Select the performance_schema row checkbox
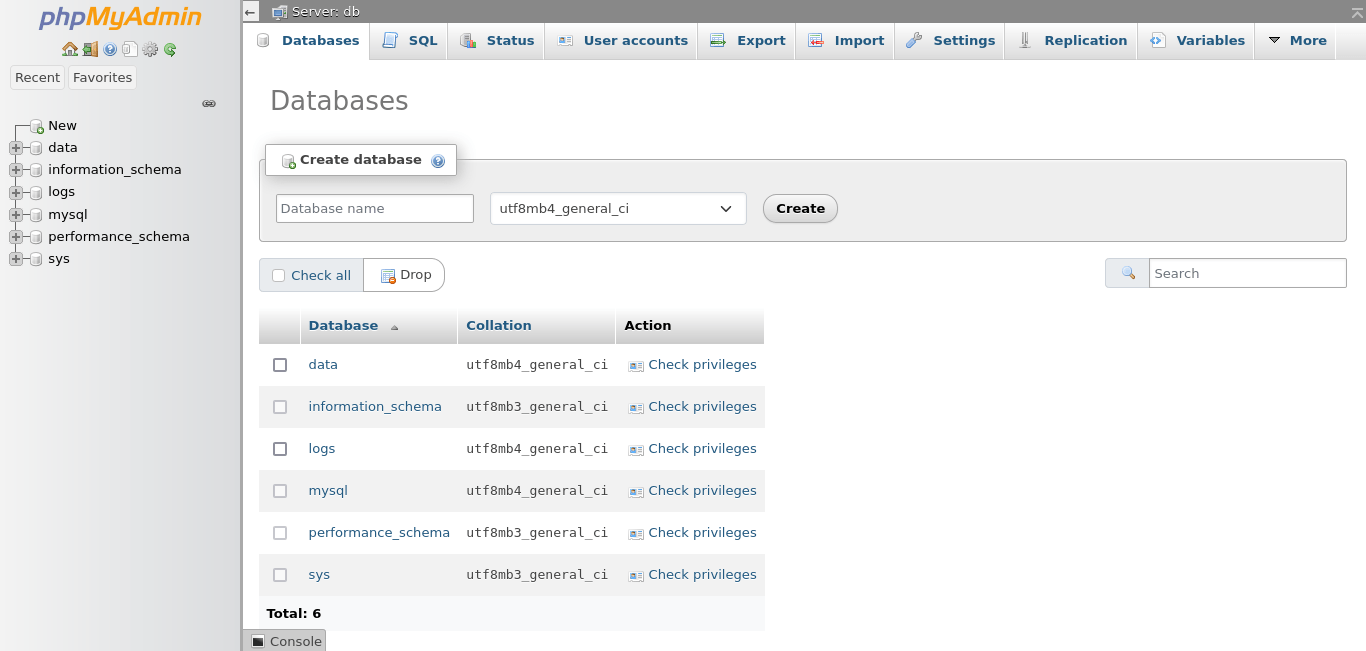 point(280,533)
